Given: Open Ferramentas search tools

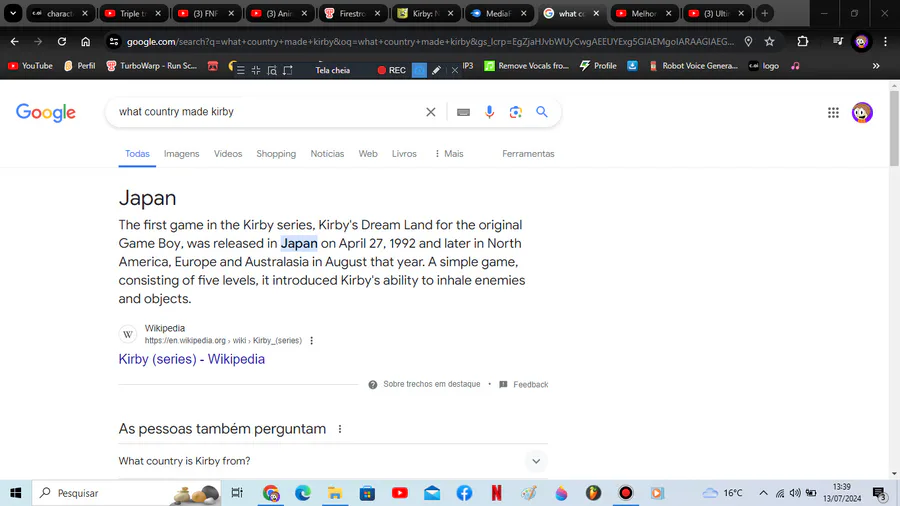Looking at the screenshot, I should tap(528, 154).
